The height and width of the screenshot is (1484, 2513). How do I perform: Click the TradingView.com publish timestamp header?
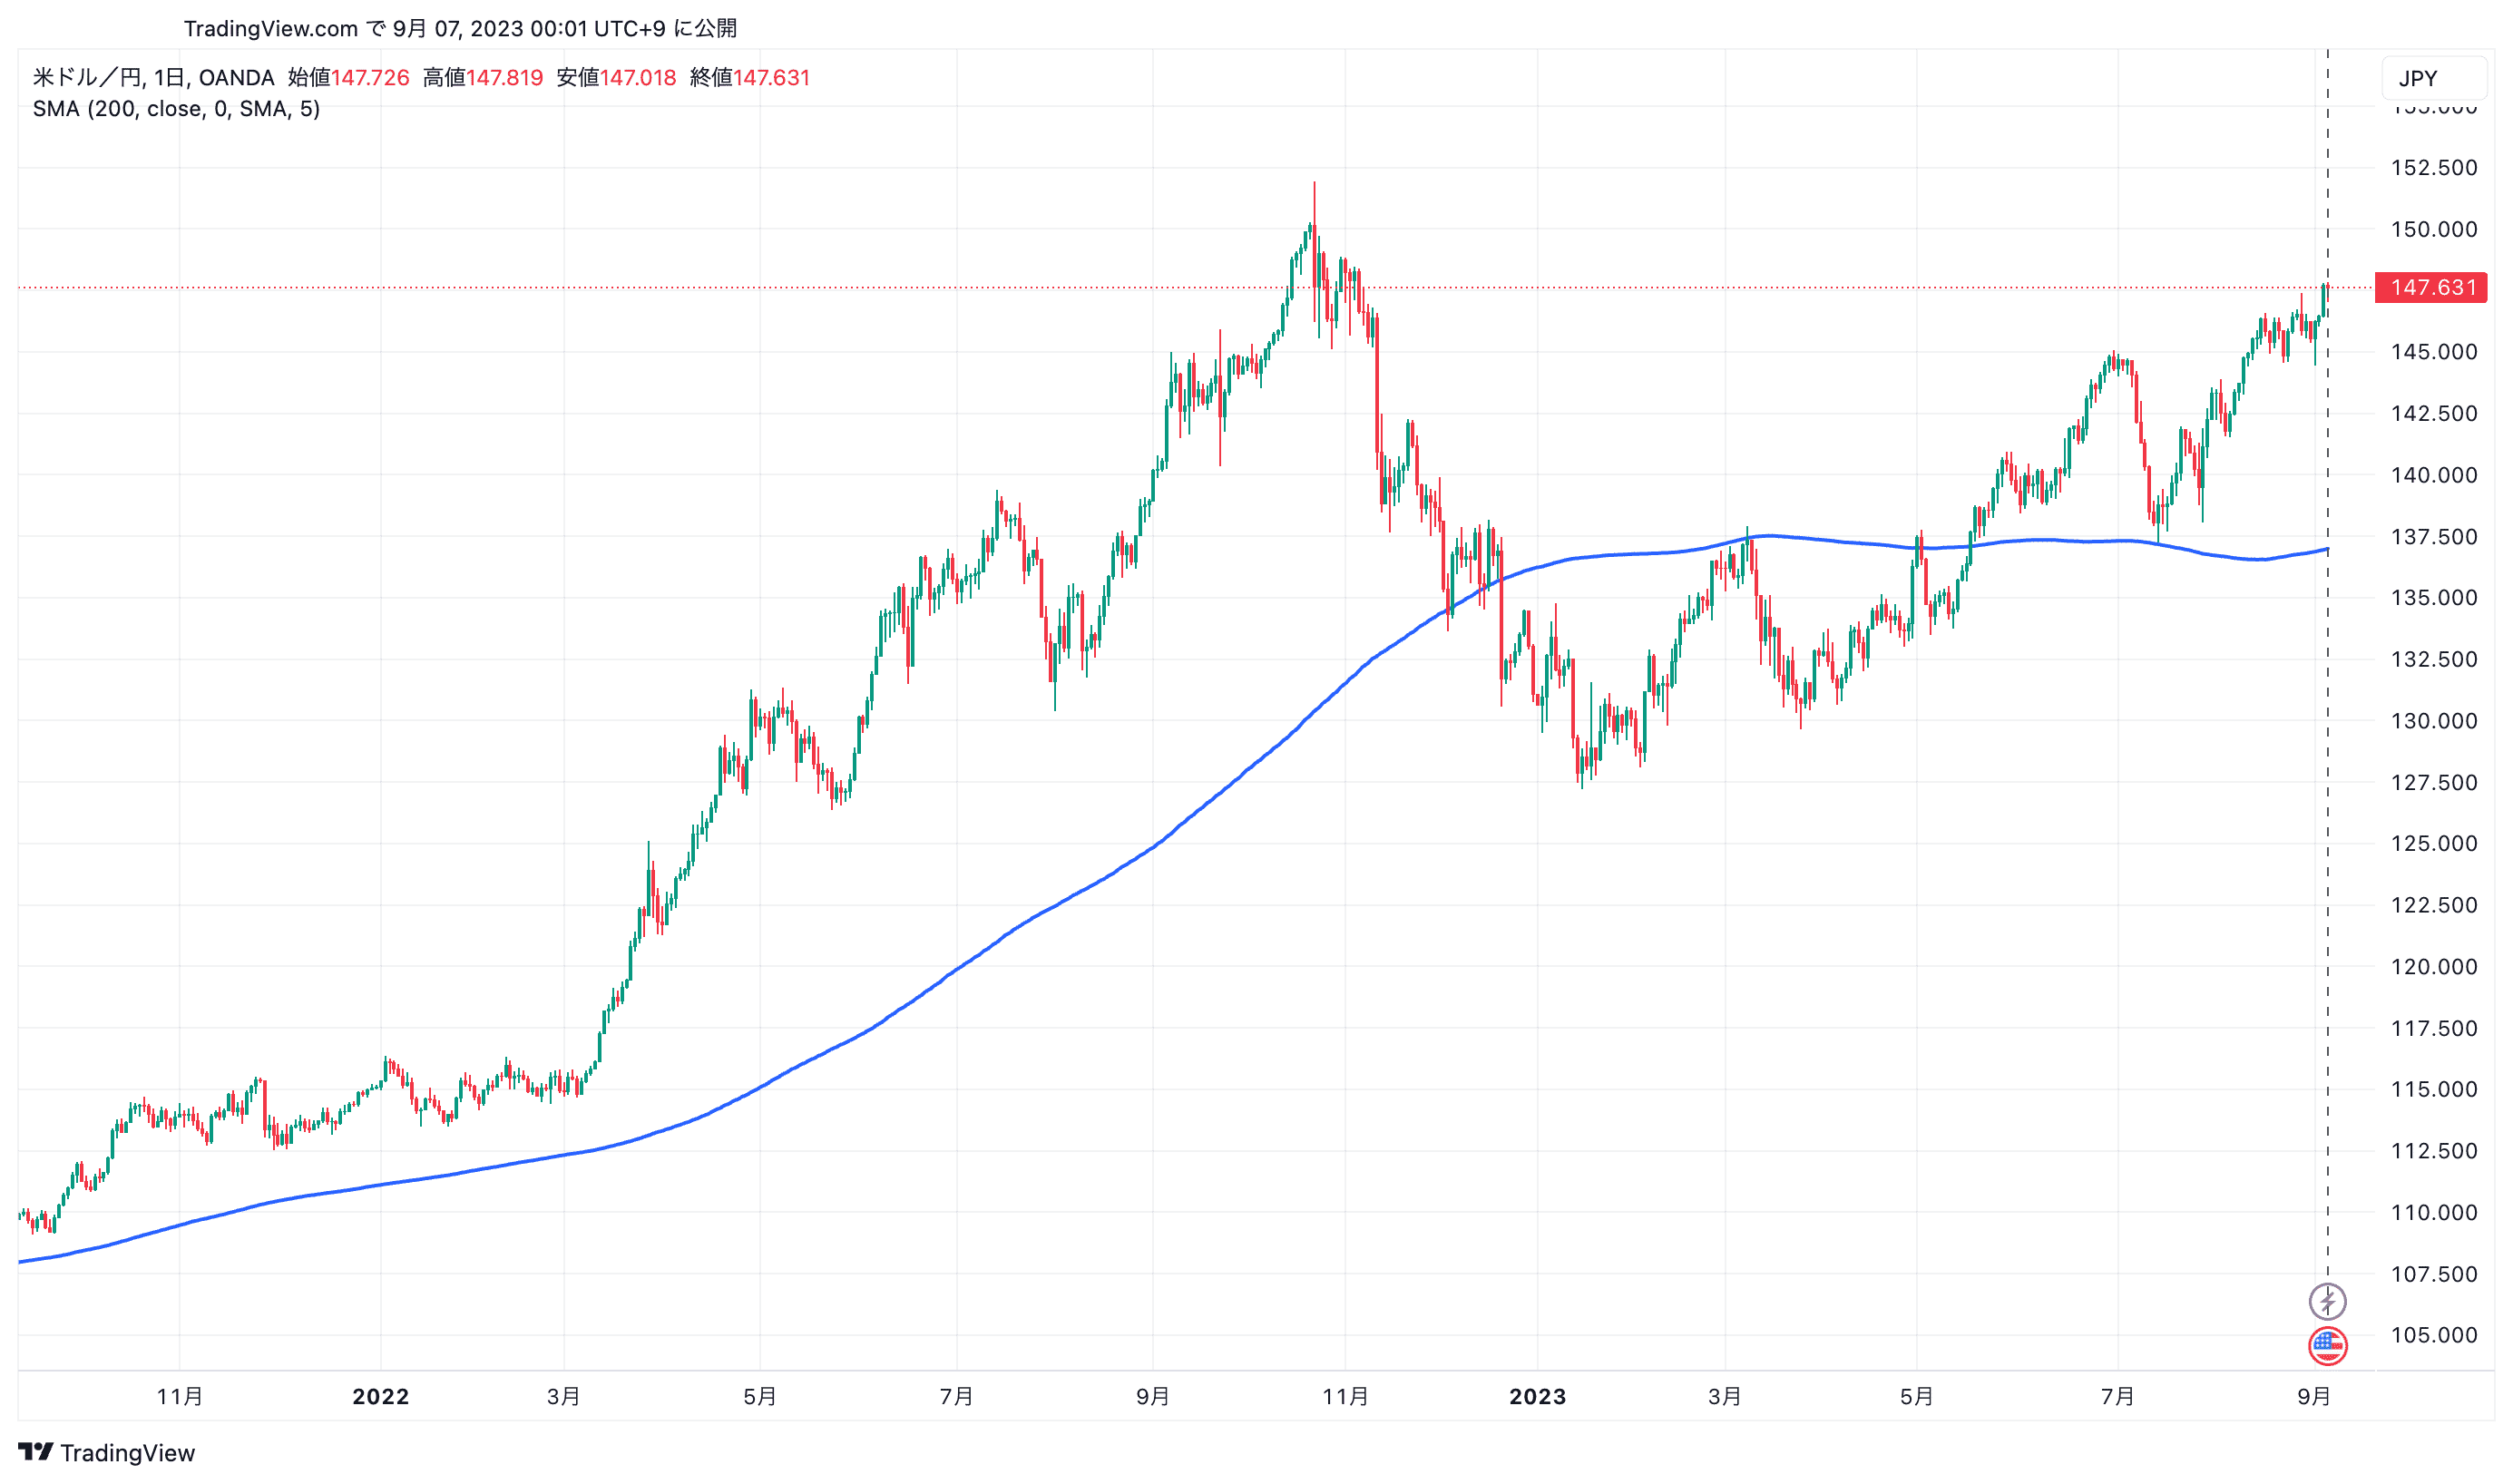pyautogui.click(x=460, y=28)
